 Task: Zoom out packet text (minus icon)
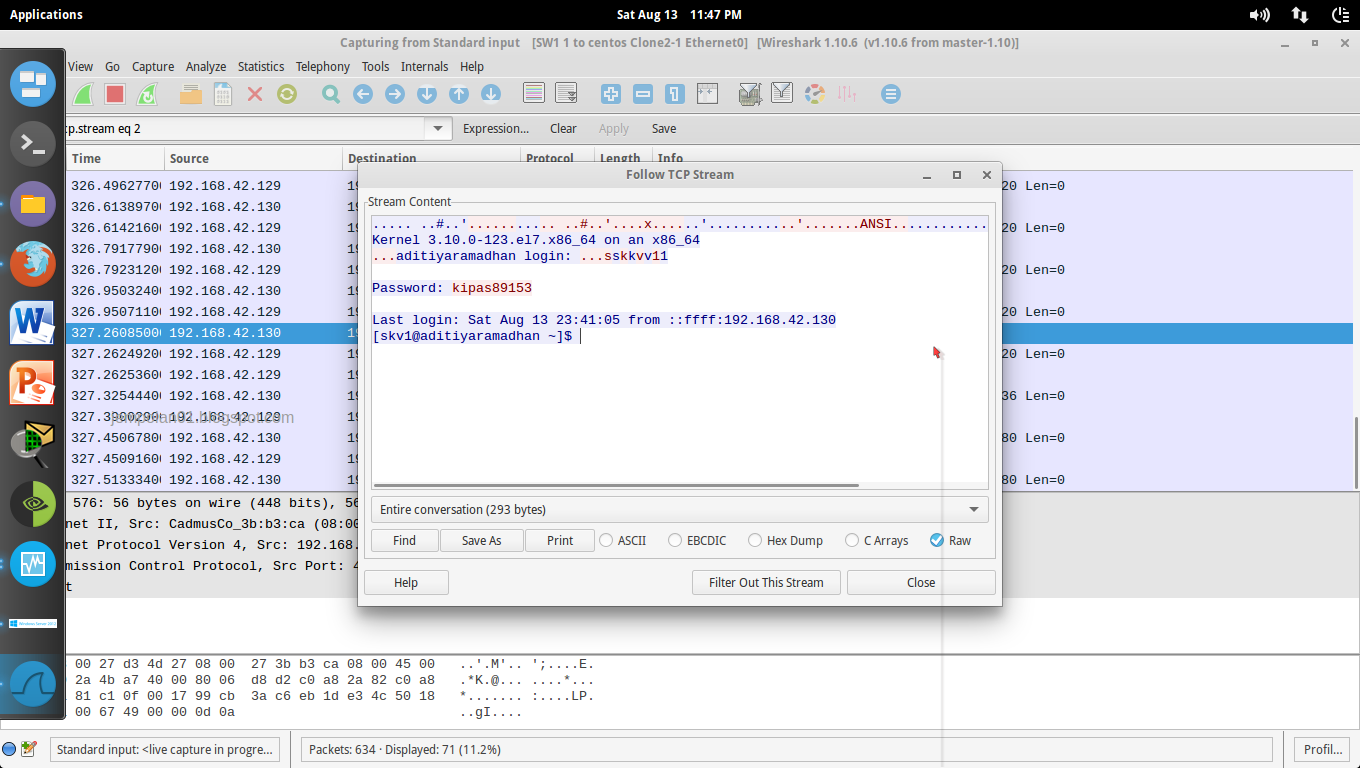(x=643, y=94)
